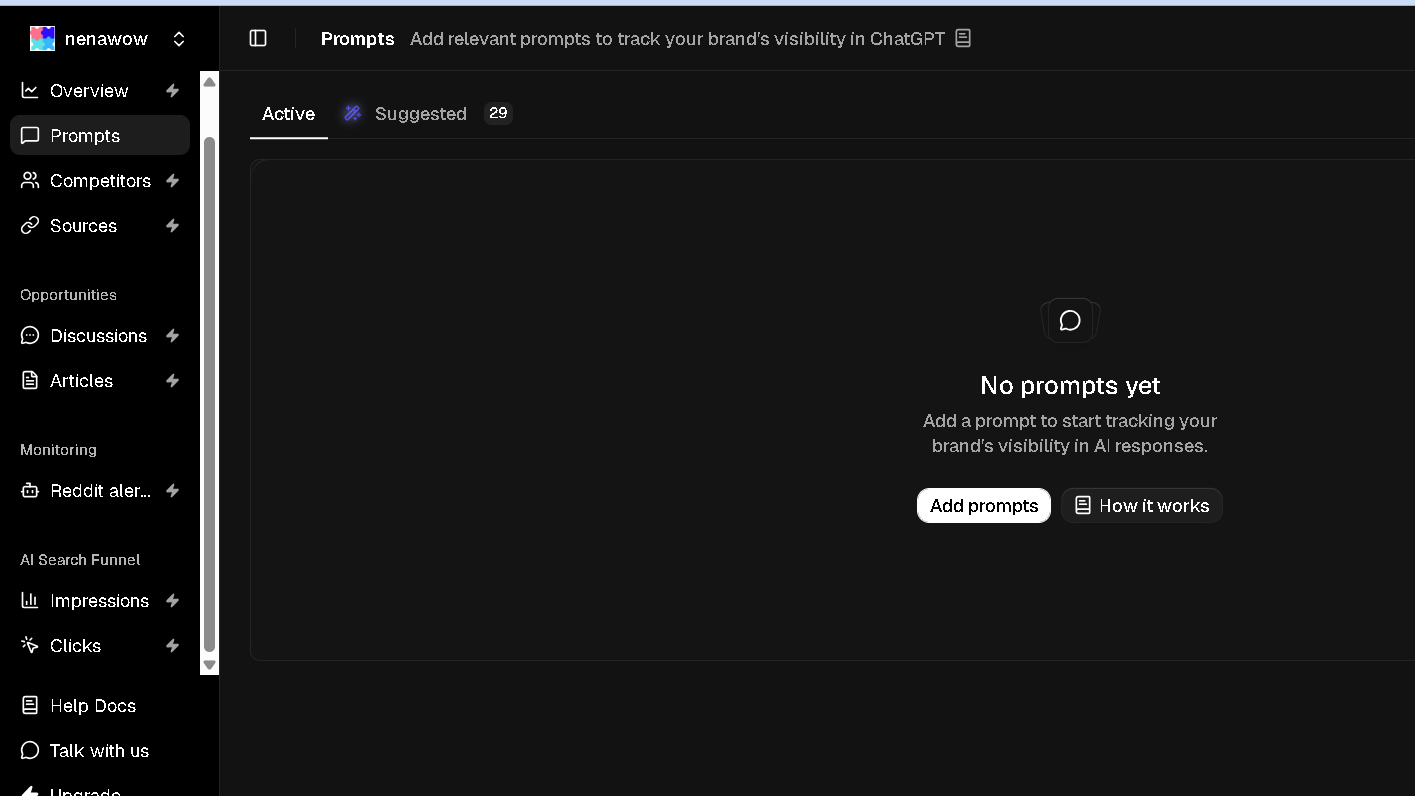Screen dimensions: 1415x796
Task: Select the Discussions opportunity icon
Action: (x=29, y=335)
